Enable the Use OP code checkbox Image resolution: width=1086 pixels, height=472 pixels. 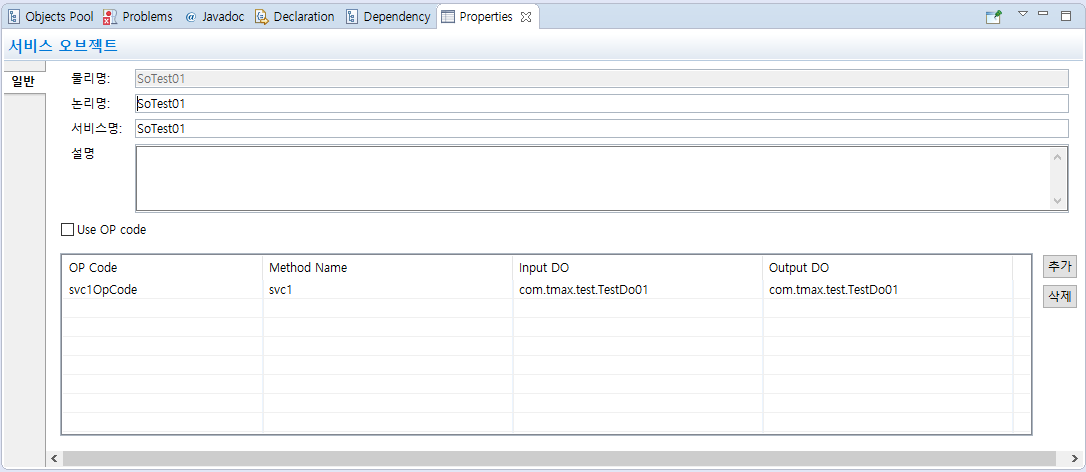tap(67, 229)
